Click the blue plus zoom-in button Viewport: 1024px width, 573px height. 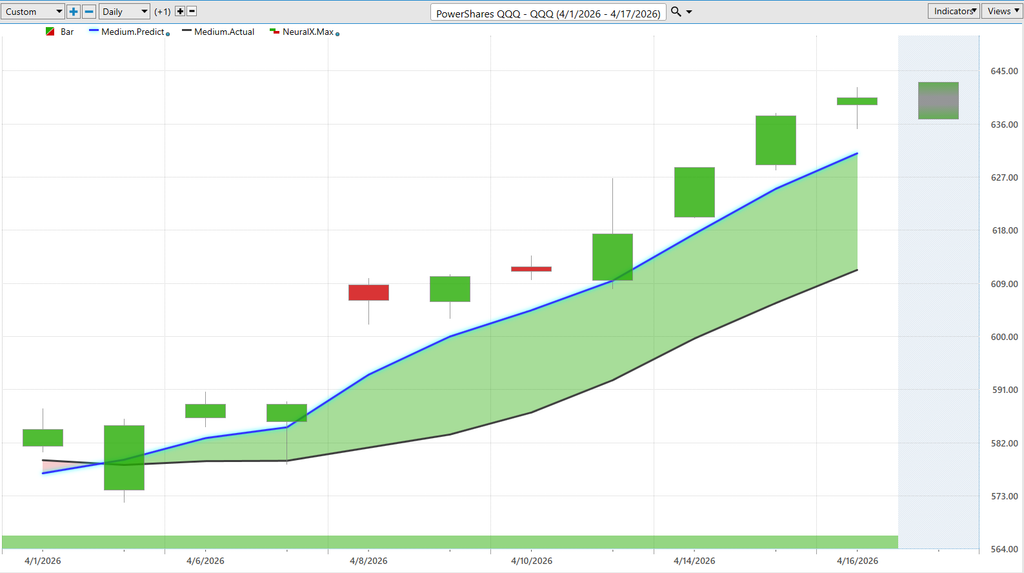point(74,11)
